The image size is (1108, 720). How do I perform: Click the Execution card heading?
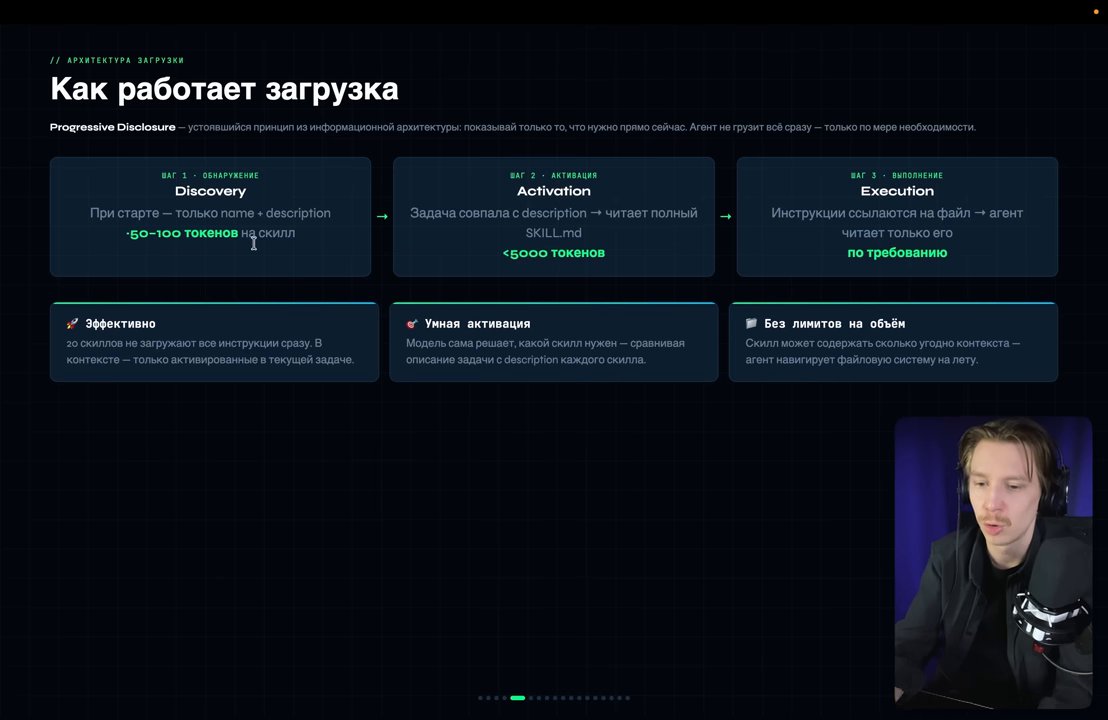pyautogui.click(x=897, y=191)
